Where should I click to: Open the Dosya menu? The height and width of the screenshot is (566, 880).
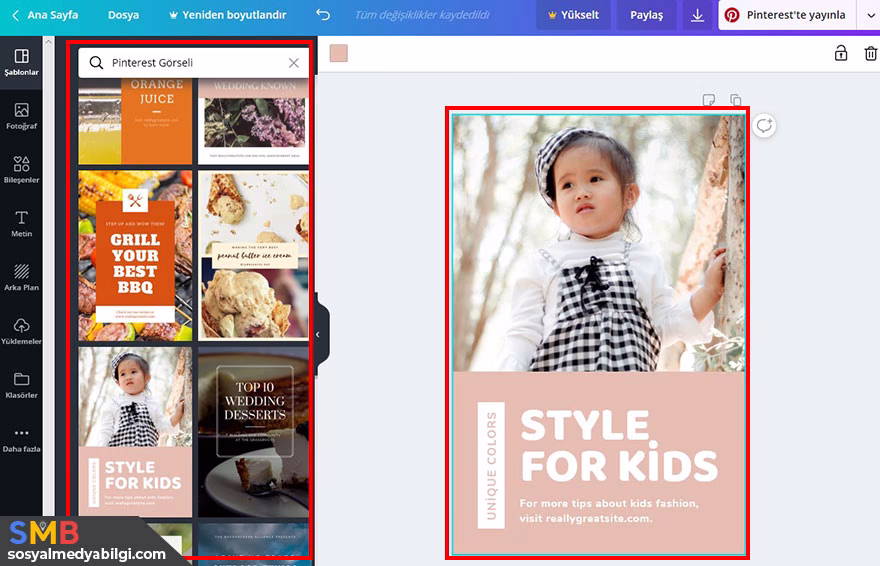123,15
